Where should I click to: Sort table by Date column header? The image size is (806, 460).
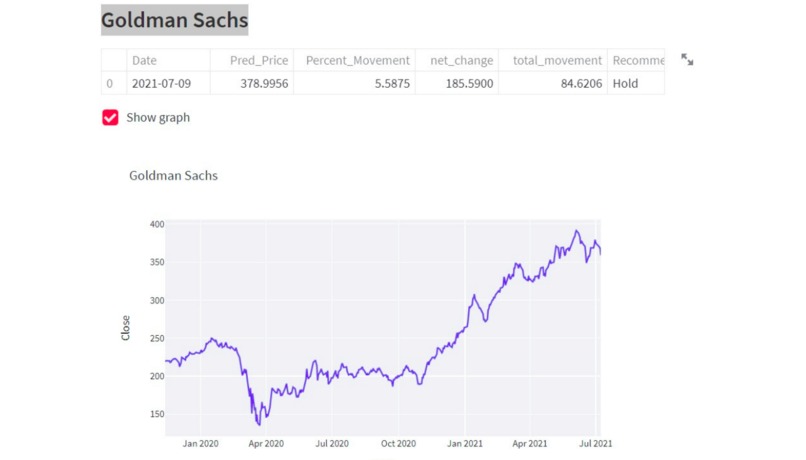[x=168, y=60]
